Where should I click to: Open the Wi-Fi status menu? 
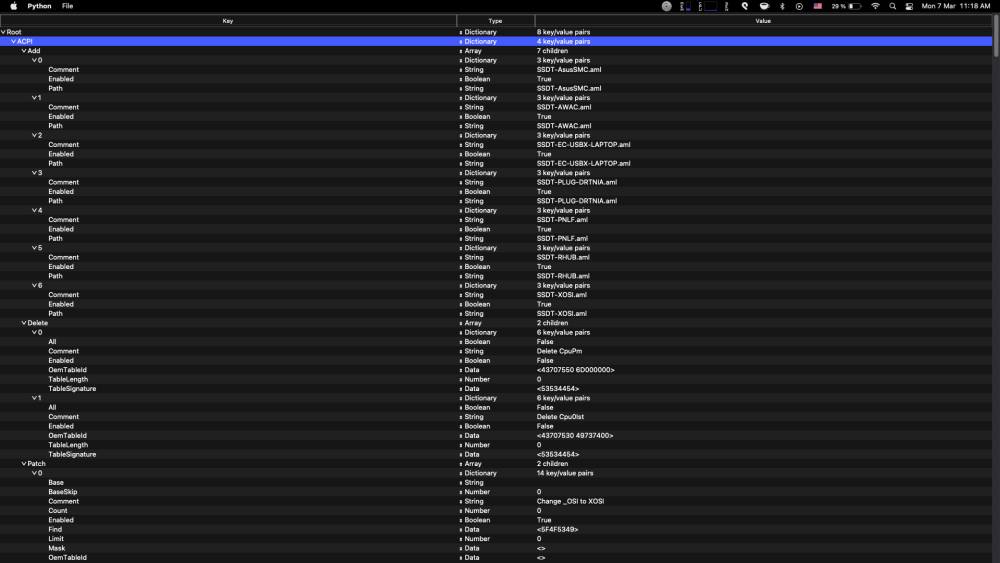(x=876, y=6)
